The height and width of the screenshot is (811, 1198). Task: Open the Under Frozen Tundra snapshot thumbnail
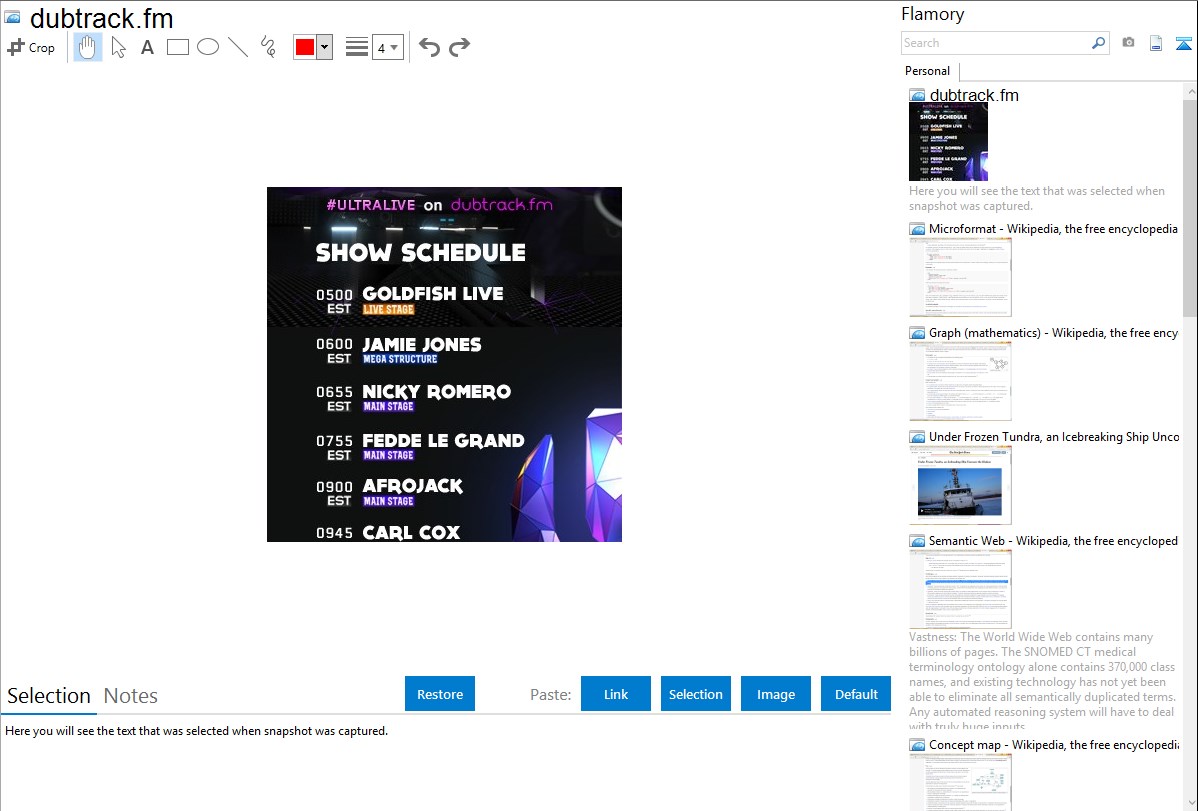coord(960,485)
